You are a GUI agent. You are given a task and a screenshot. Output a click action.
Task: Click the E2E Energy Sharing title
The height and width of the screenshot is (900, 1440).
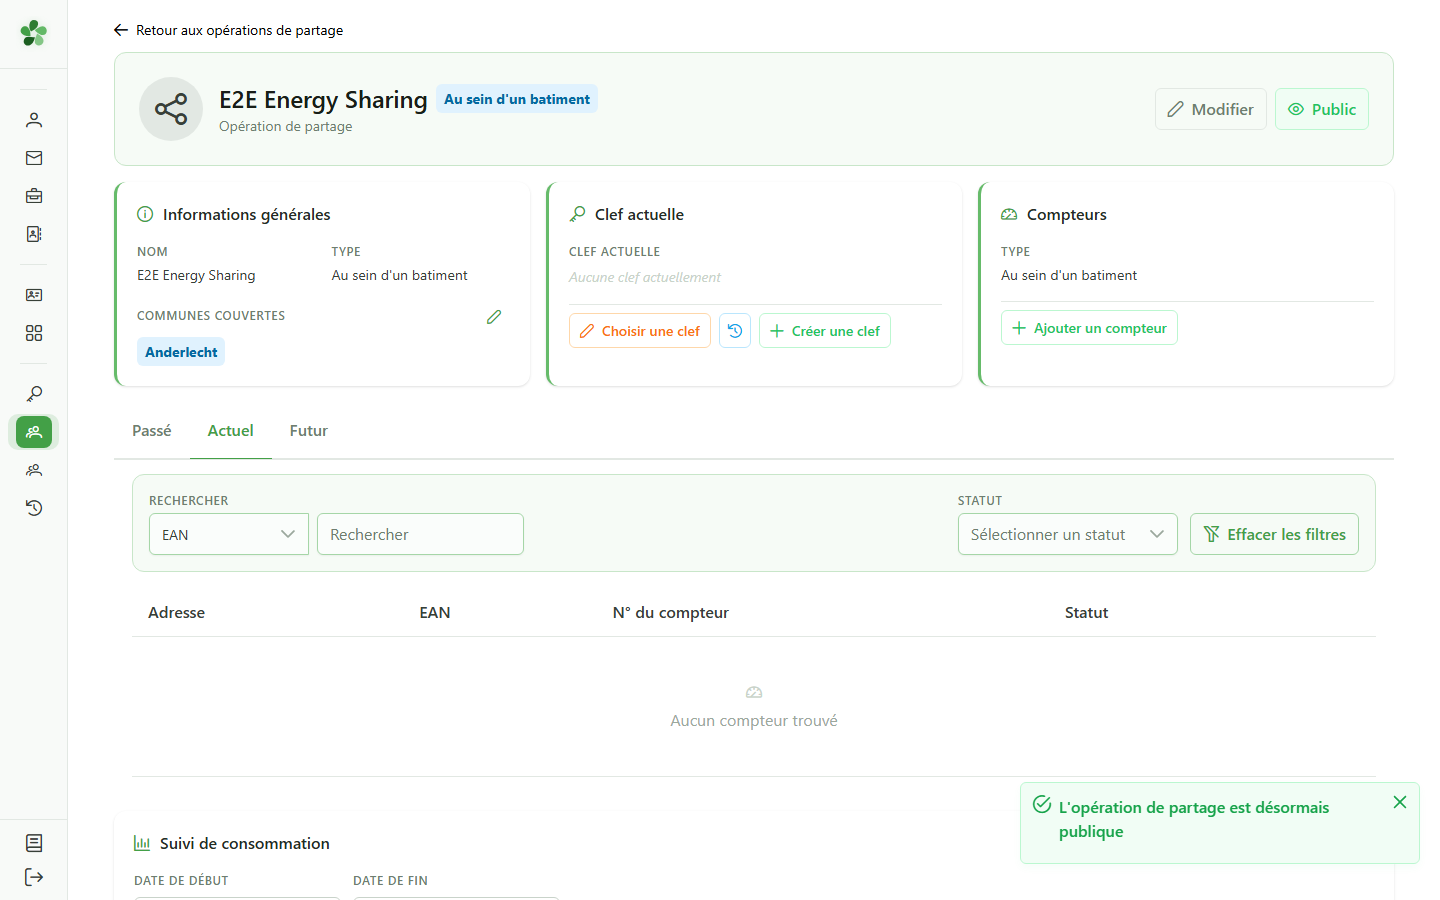point(323,100)
